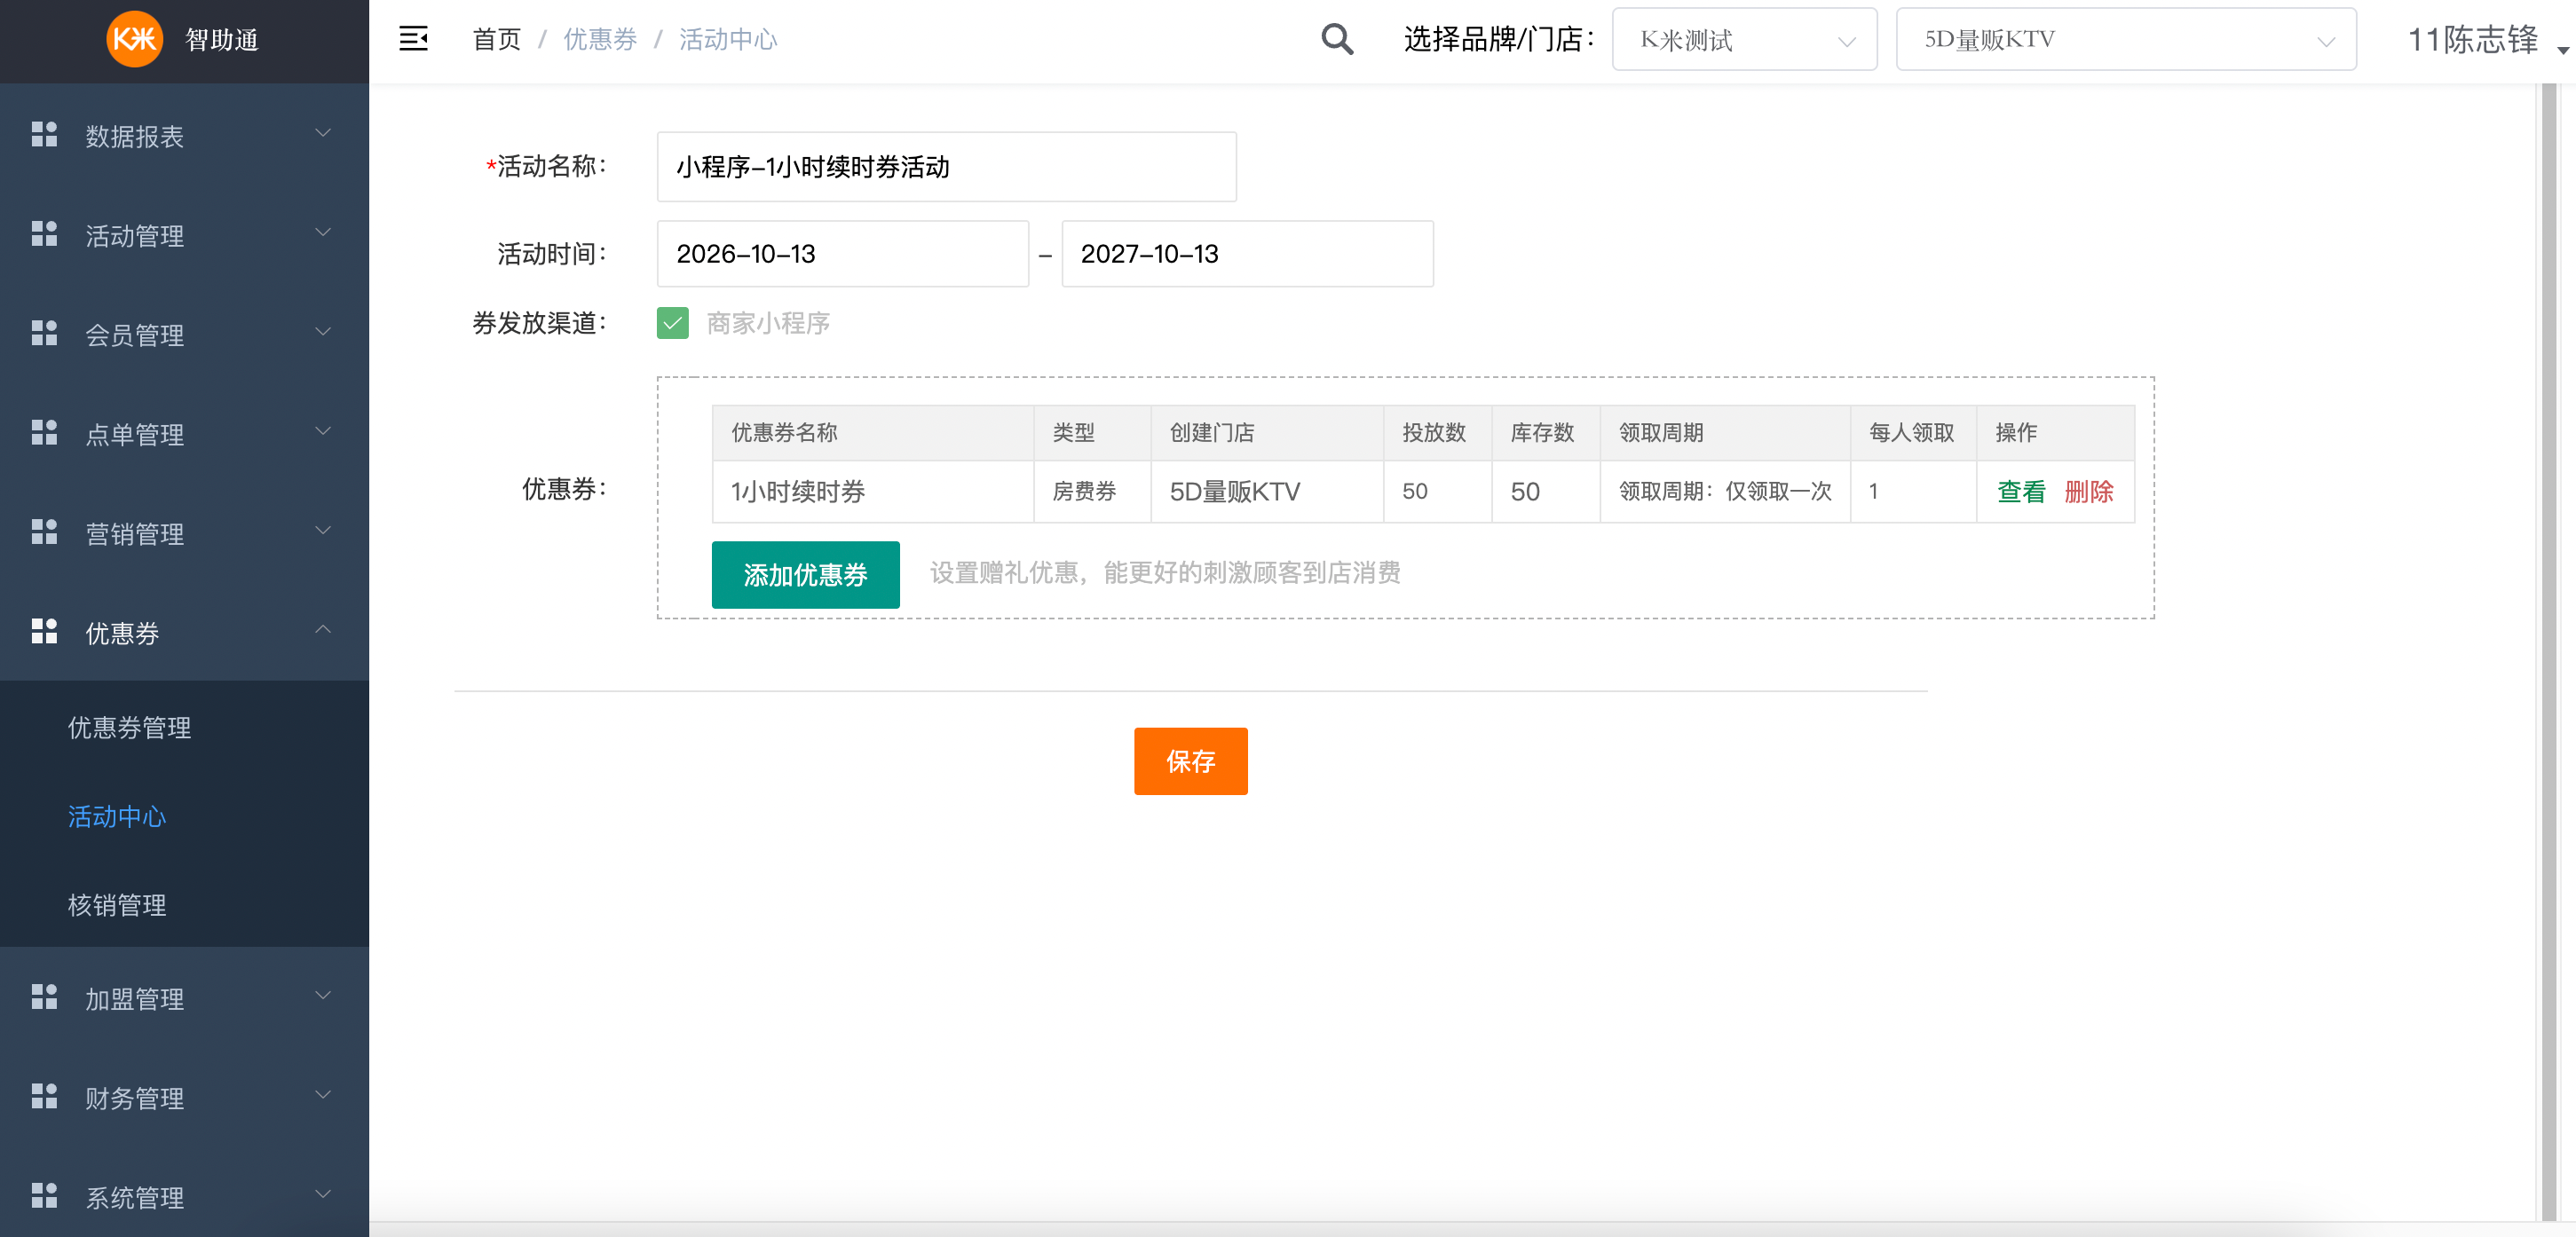
Task: Click the 活动管理 grid icon
Action: tap(44, 233)
